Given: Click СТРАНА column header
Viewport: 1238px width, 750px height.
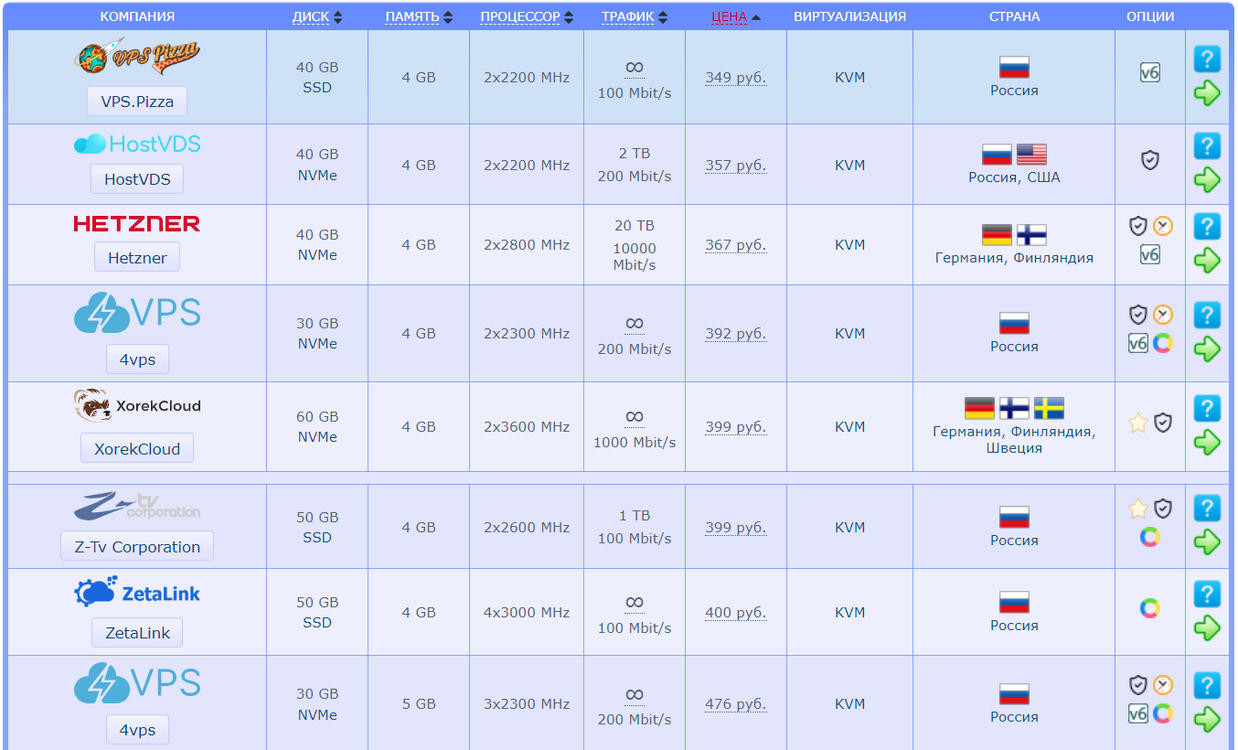Looking at the screenshot, I should pyautogui.click(x=1014, y=16).
